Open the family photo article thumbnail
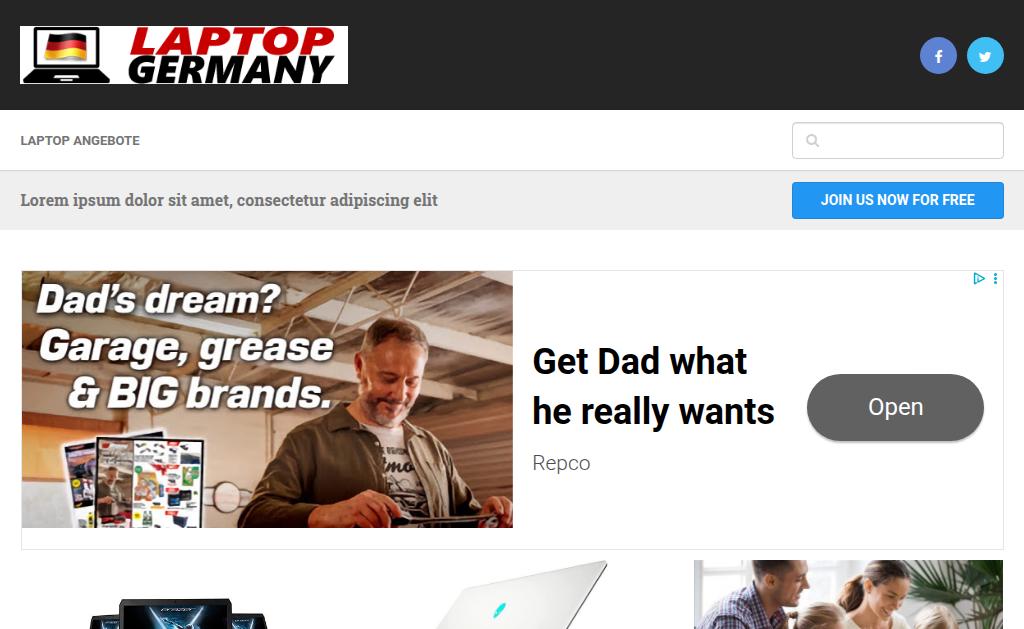 coord(848,594)
